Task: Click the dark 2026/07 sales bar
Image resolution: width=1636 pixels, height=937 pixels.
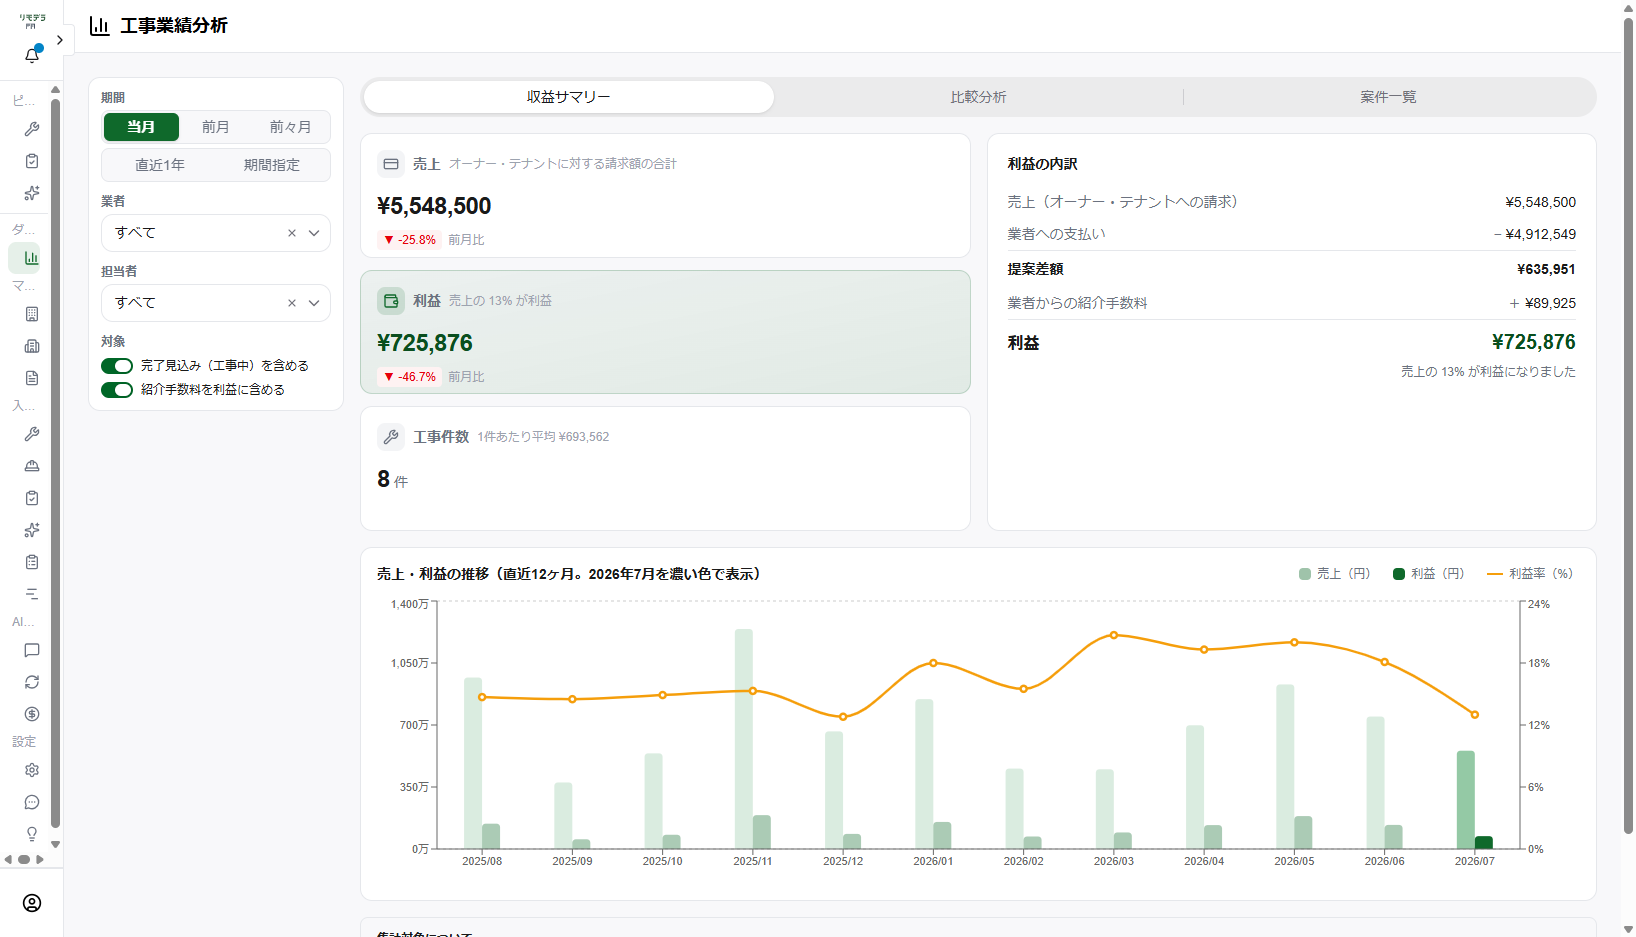Action: tap(1466, 800)
